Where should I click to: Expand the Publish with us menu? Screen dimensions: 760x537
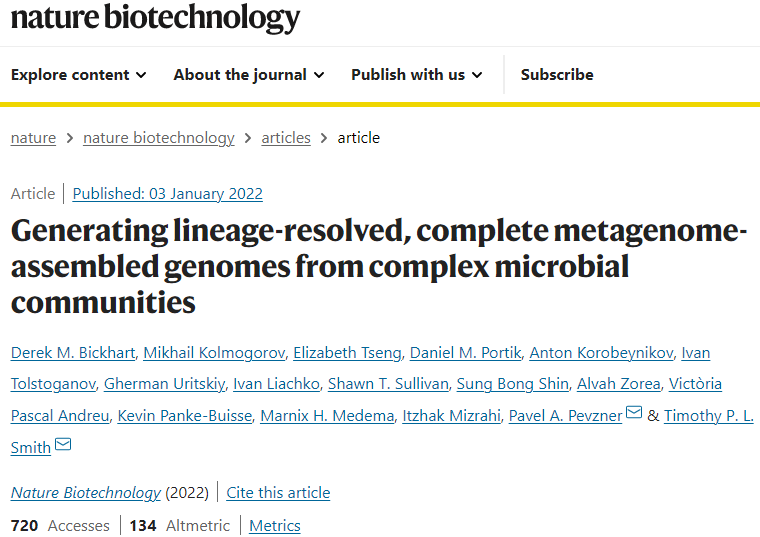[x=416, y=75]
